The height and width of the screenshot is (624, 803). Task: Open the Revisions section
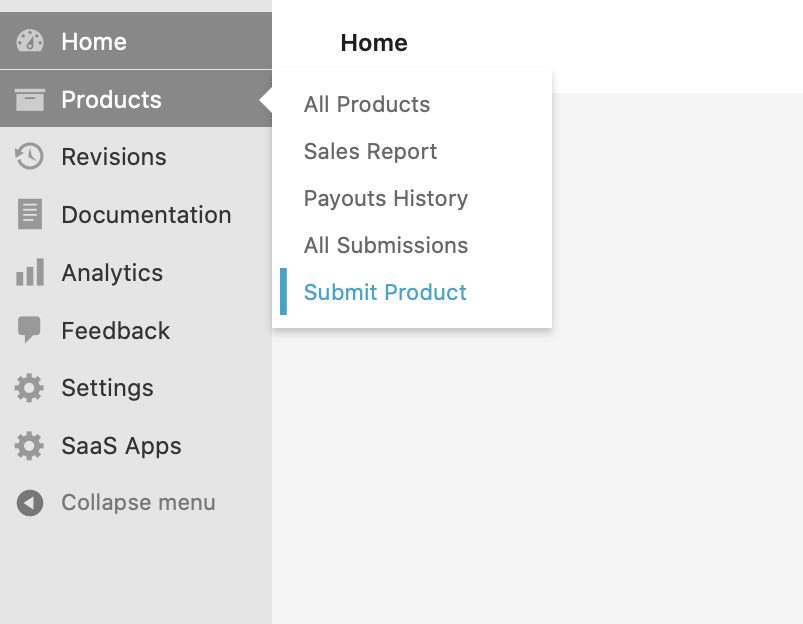click(x=113, y=156)
